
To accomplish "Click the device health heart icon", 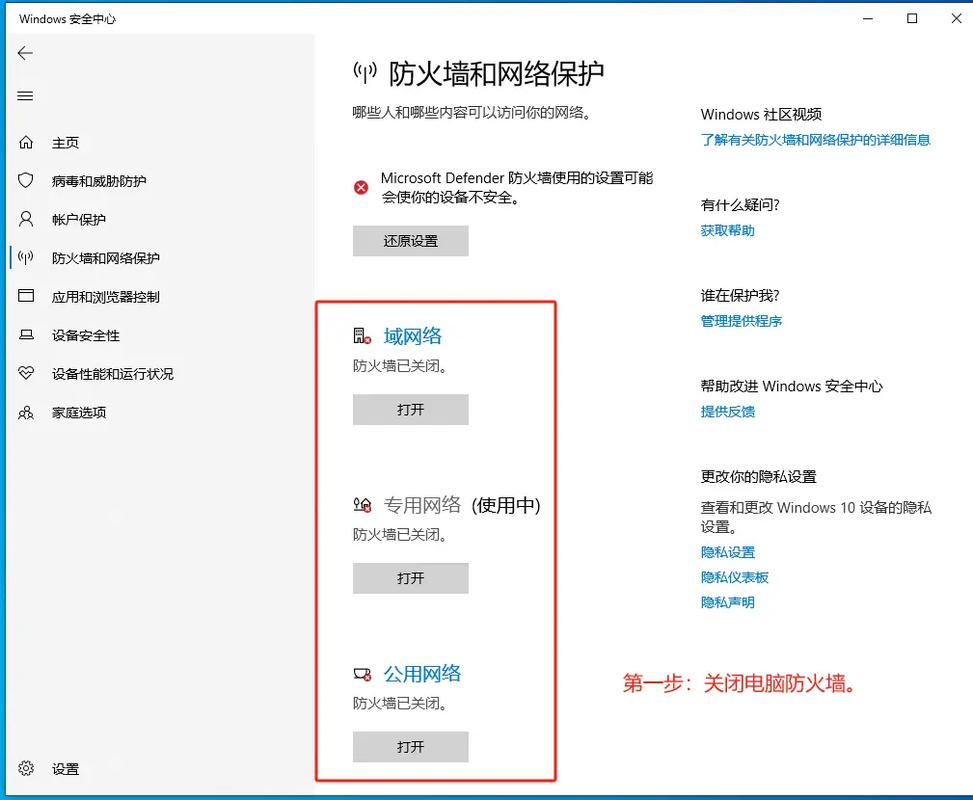I will [26, 373].
